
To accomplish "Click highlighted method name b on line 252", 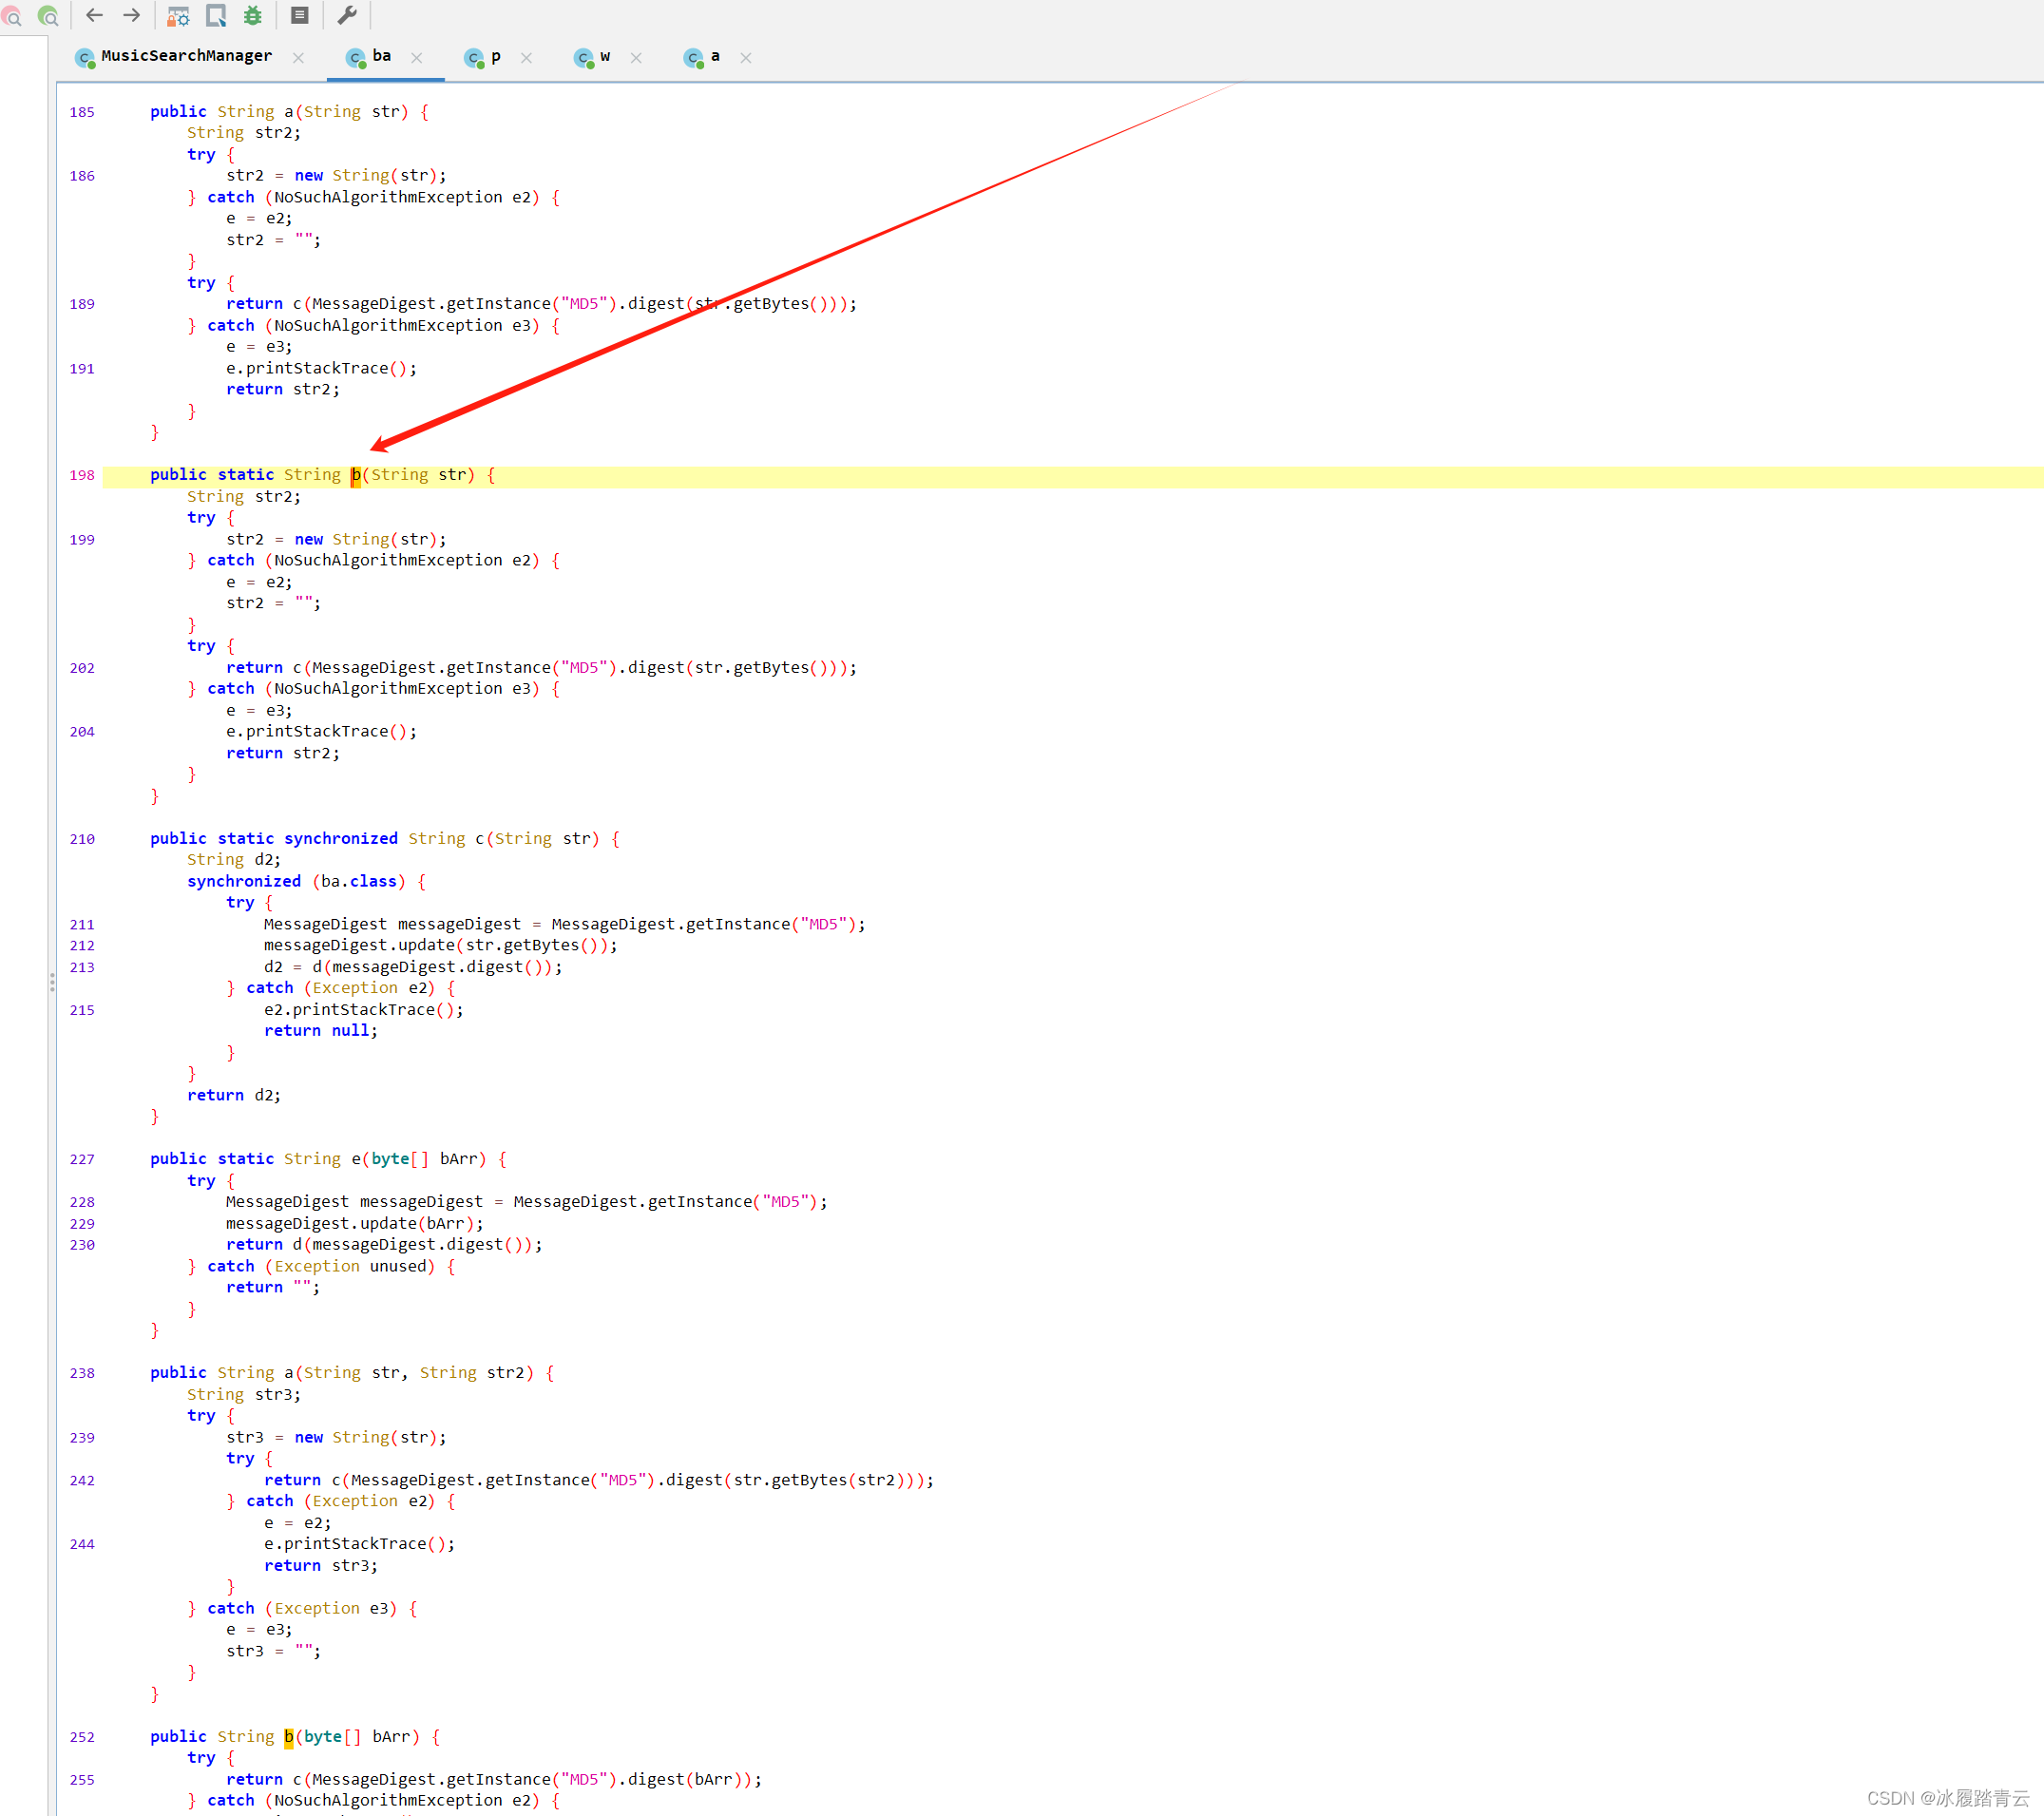I will pyautogui.click(x=289, y=1737).
